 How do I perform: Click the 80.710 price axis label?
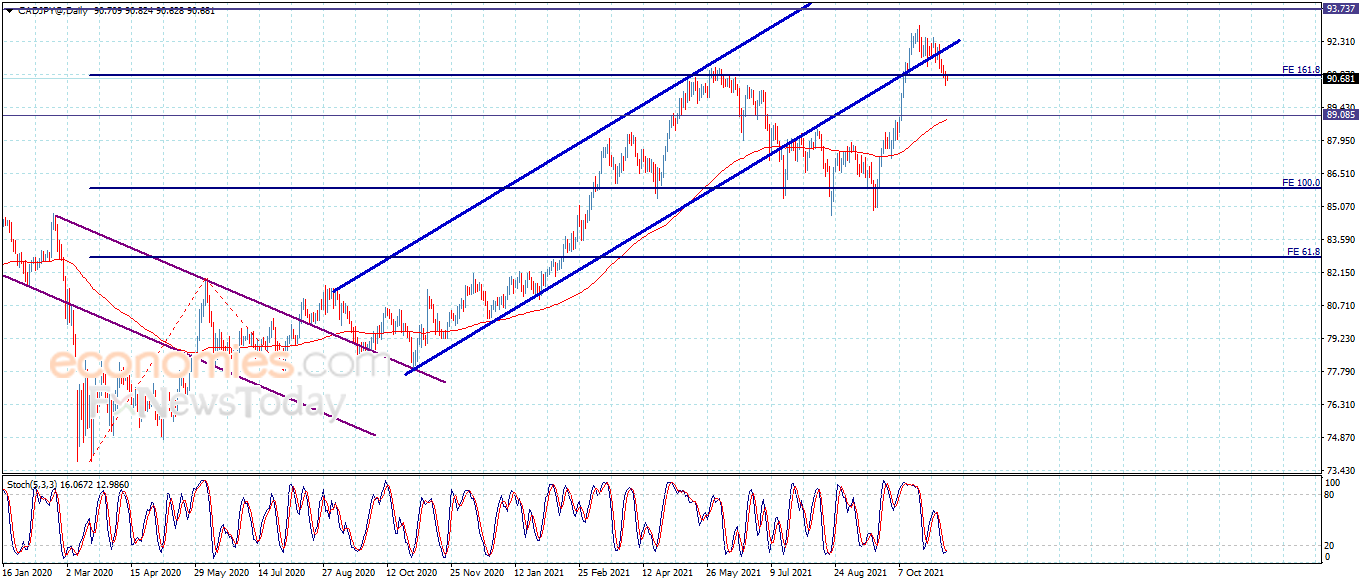[1341, 306]
